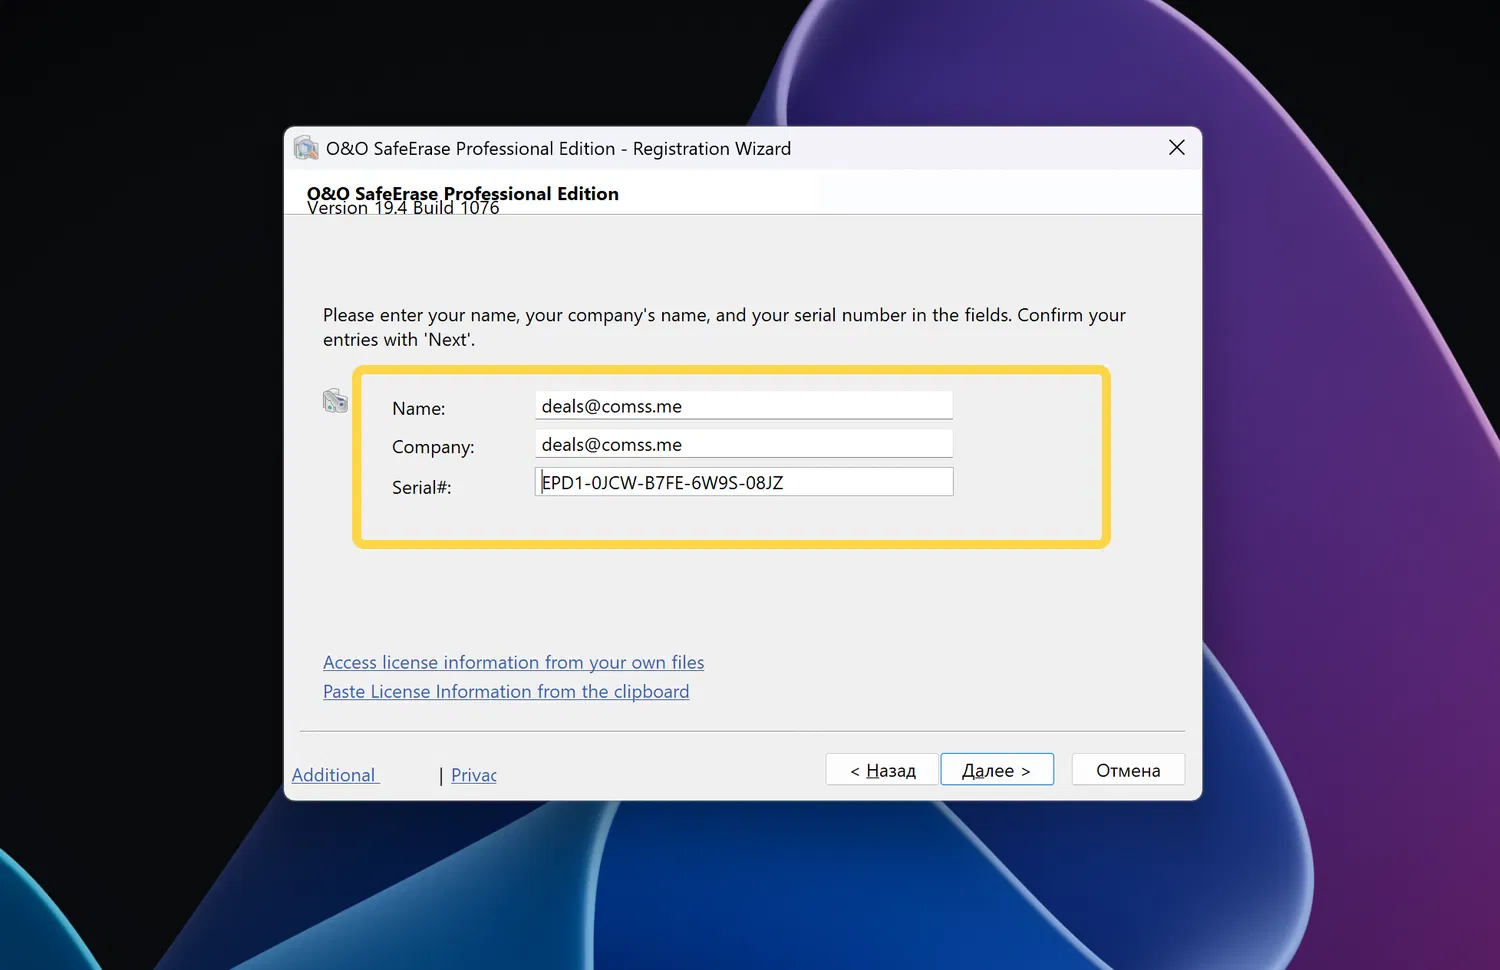Click the 'Please enter your name' instruction text

[x=724, y=327]
